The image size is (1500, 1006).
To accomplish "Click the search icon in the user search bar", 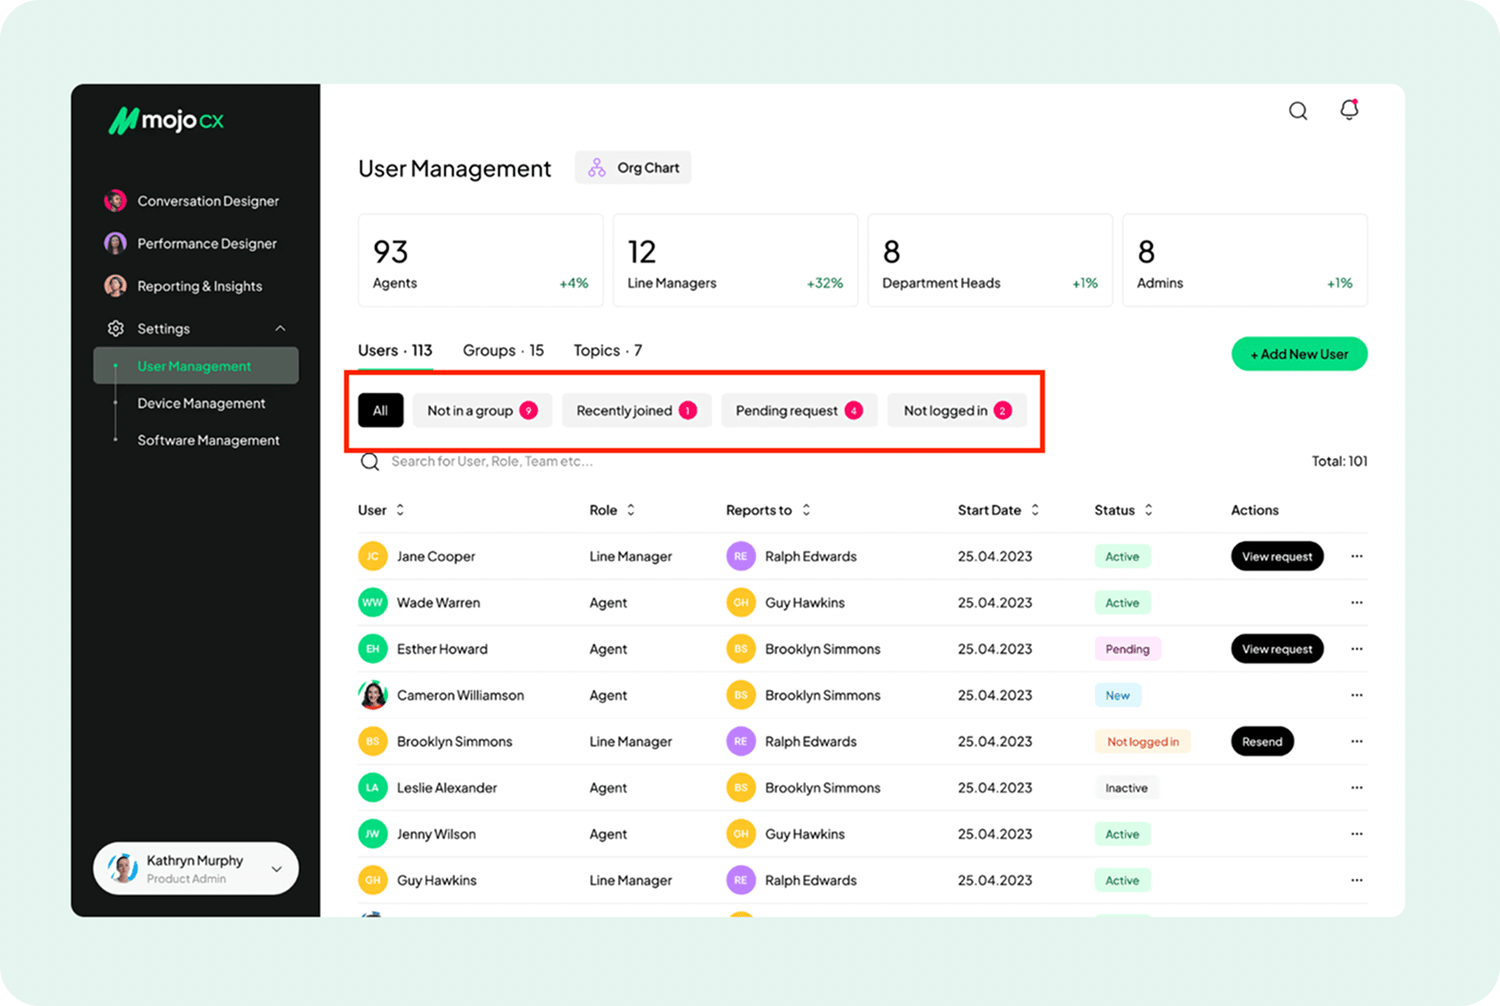I will coord(370,462).
